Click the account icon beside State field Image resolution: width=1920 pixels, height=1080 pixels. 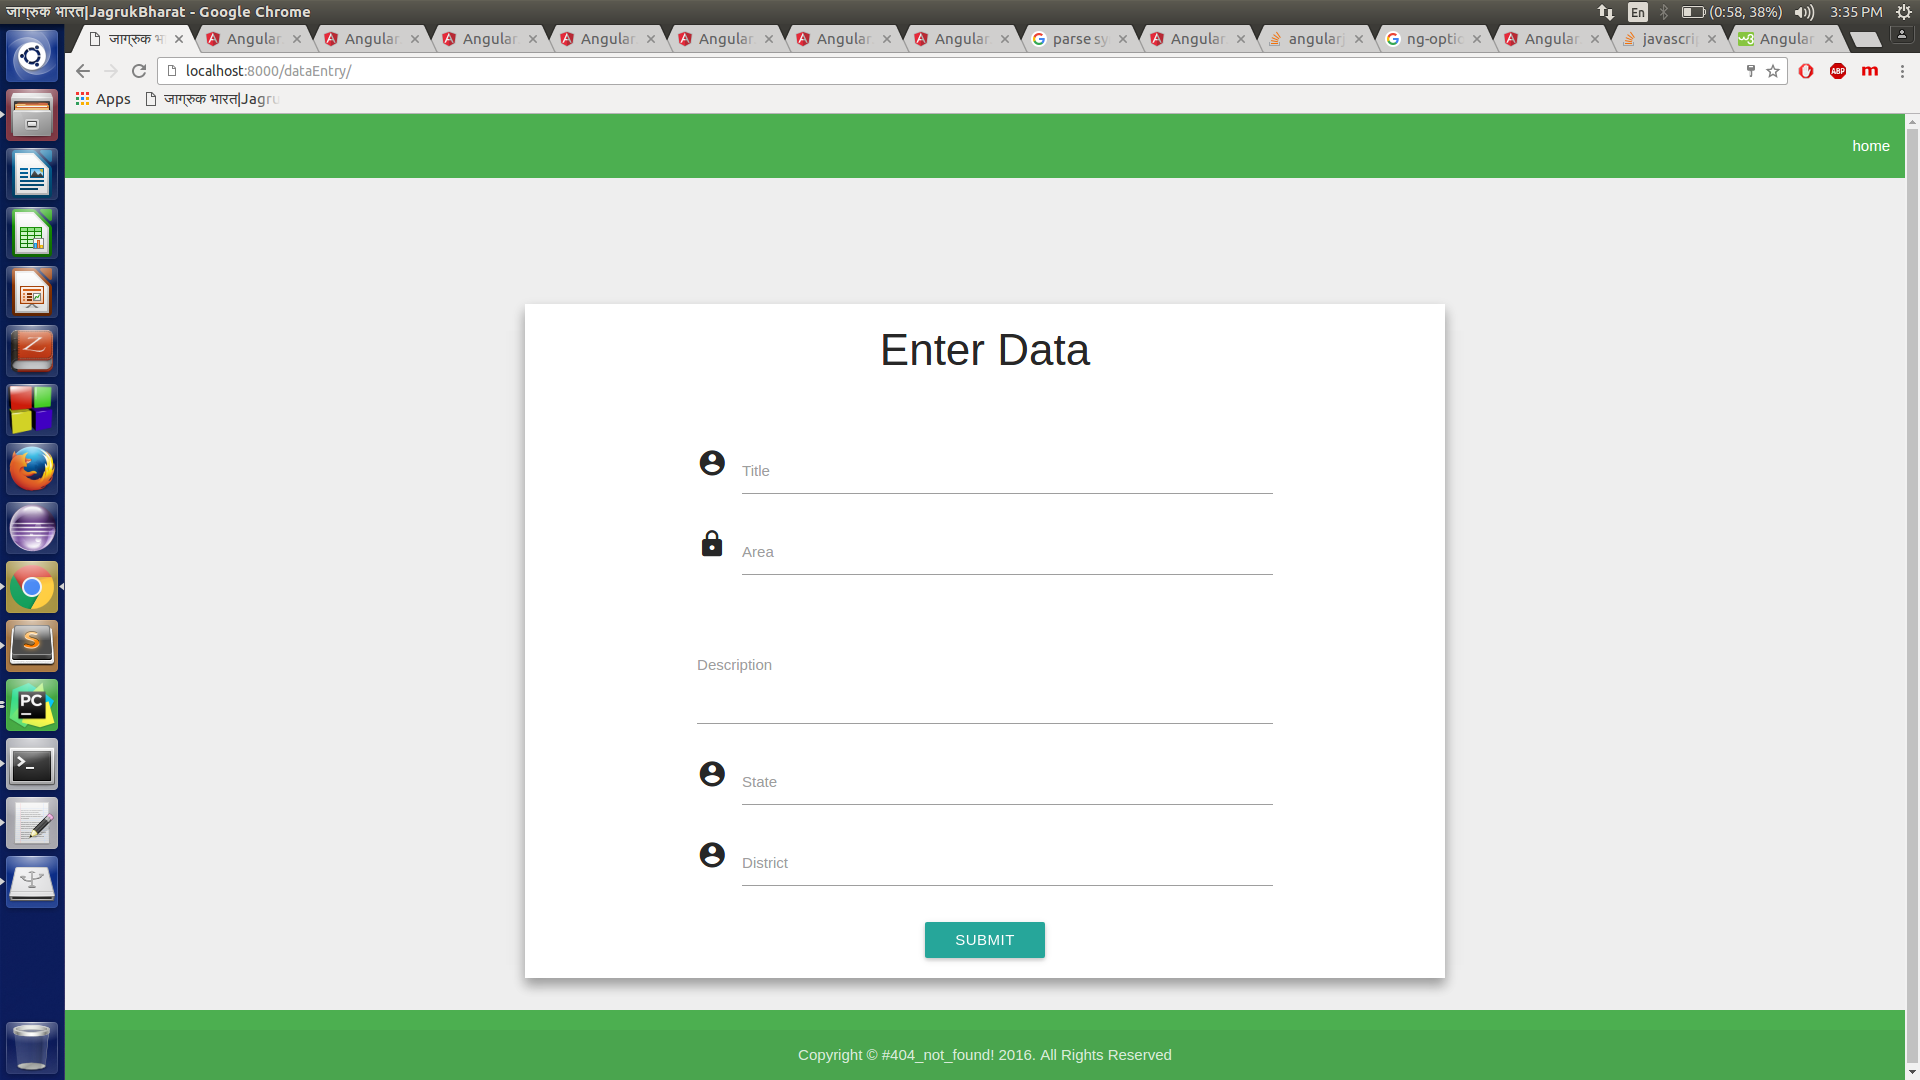pyautogui.click(x=711, y=774)
